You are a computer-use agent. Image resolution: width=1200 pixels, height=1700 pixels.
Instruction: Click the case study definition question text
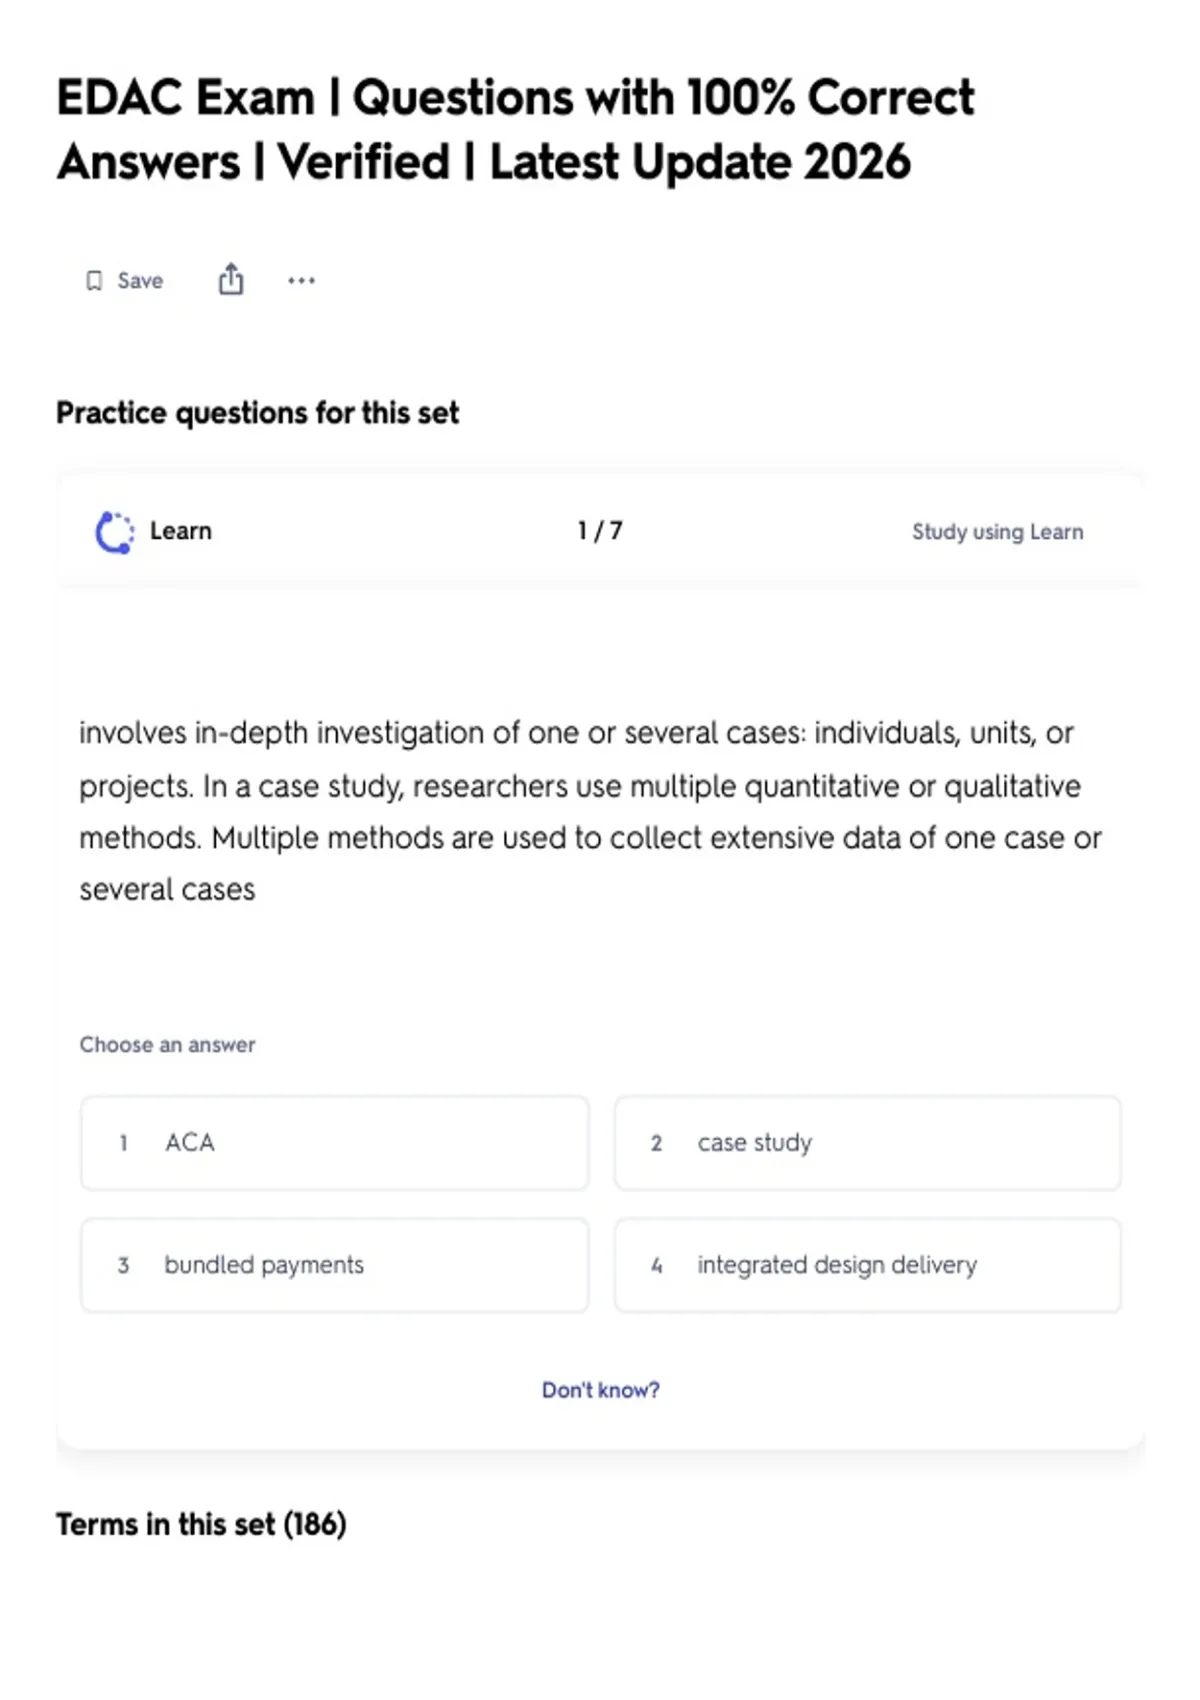coord(590,811)
